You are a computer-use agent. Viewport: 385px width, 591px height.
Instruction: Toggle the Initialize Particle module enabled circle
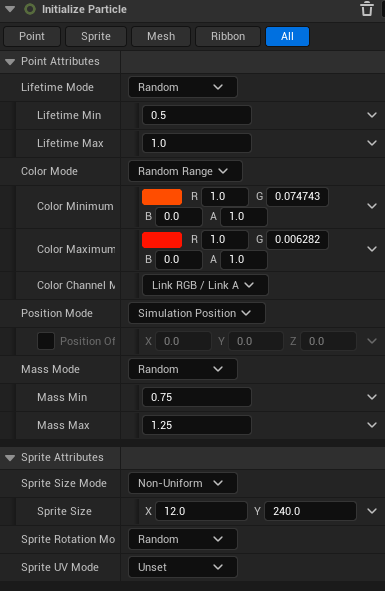pyautogui.click(x=30, y=9)
